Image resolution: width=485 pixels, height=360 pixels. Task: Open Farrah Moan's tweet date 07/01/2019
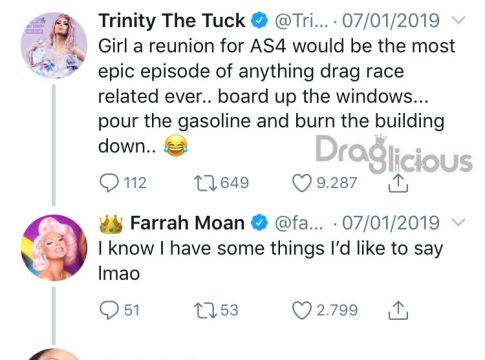391,223
